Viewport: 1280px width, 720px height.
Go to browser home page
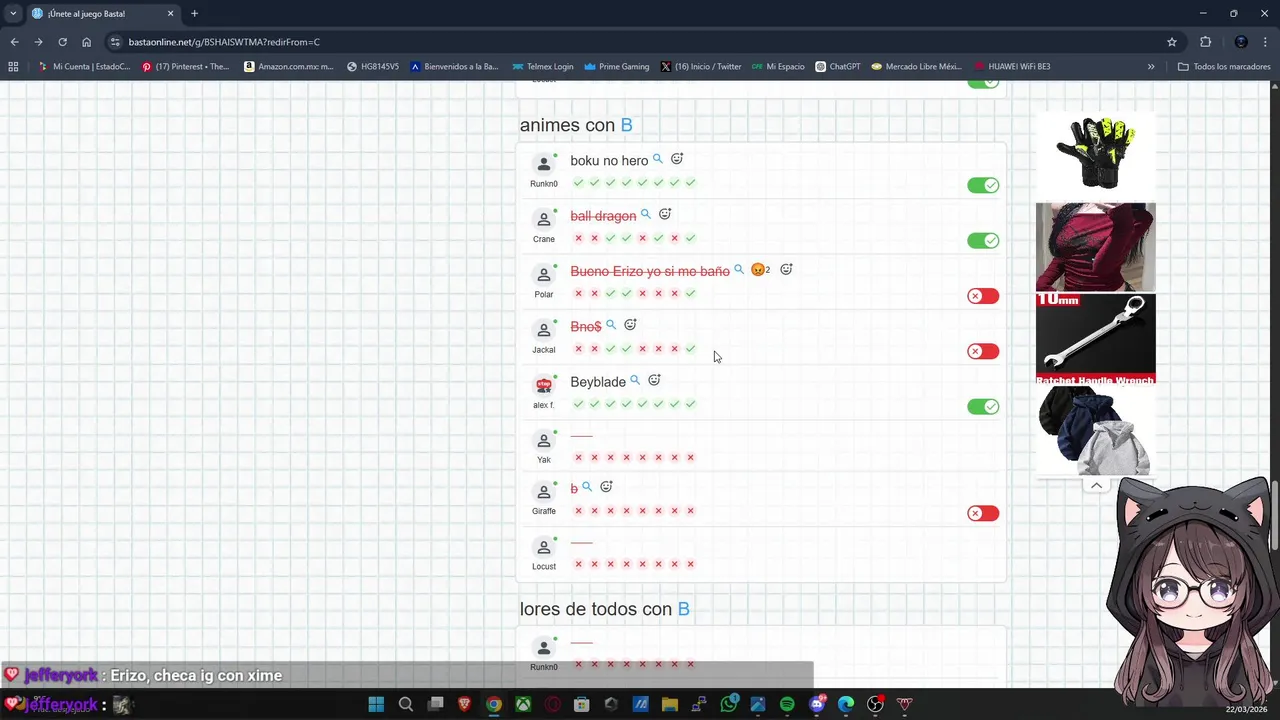86,42
